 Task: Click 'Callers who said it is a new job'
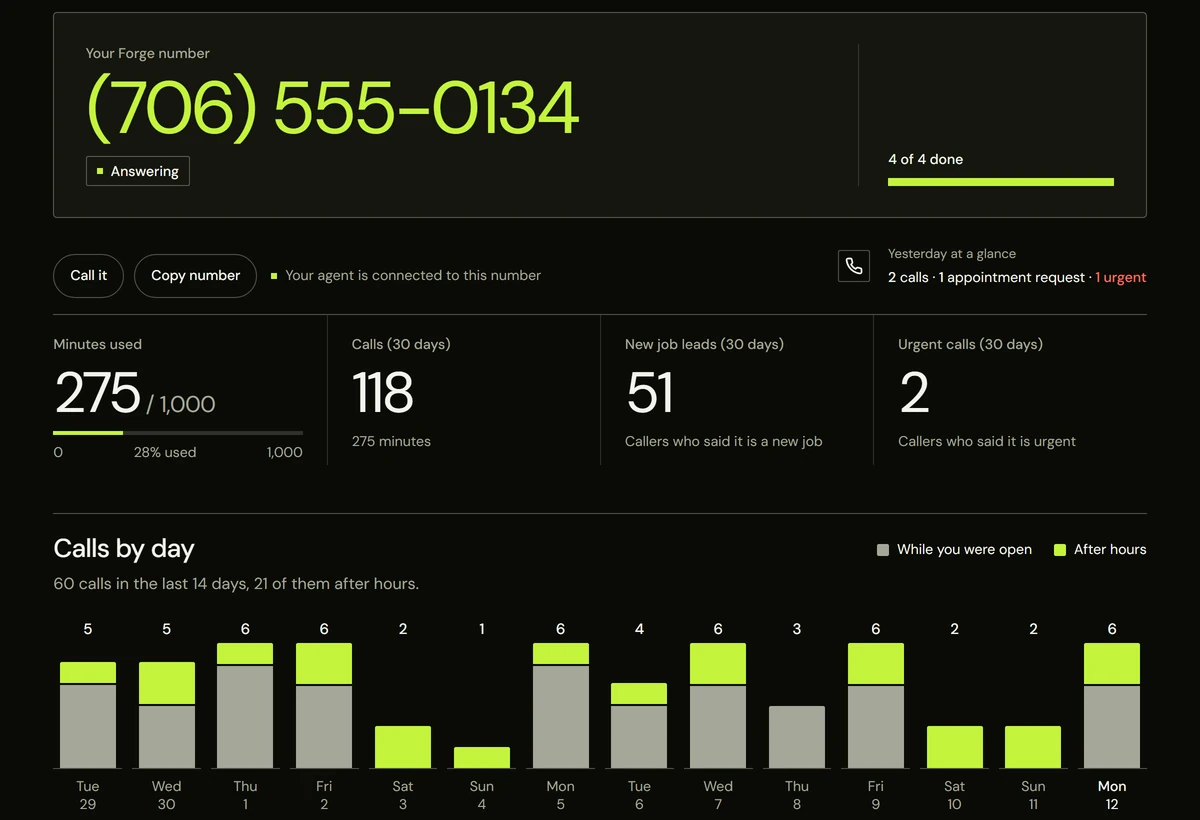723,441
